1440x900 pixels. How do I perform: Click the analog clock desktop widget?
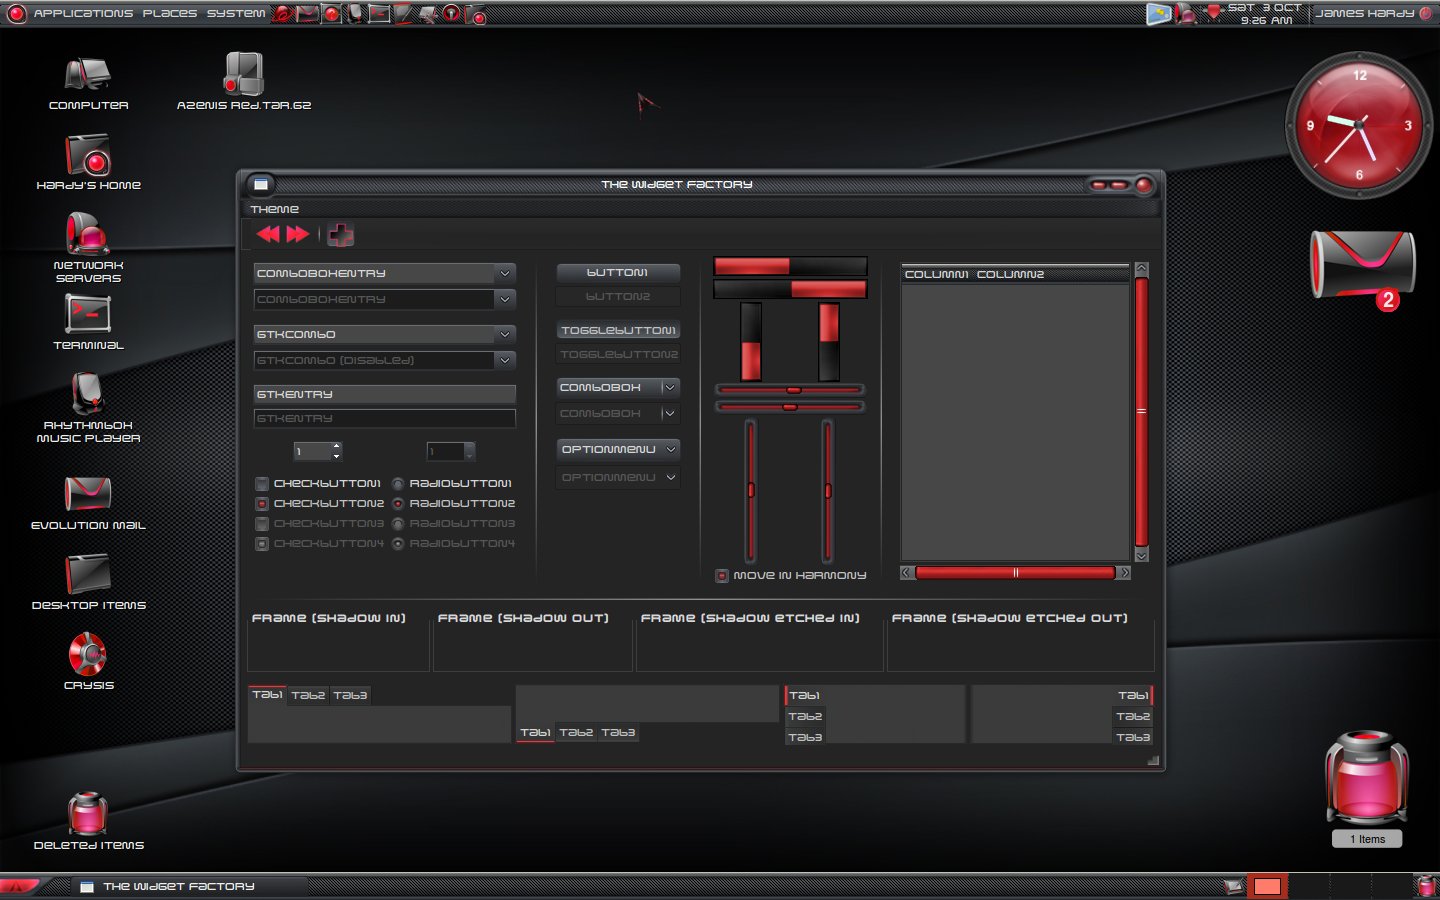tap(1359, 125)
